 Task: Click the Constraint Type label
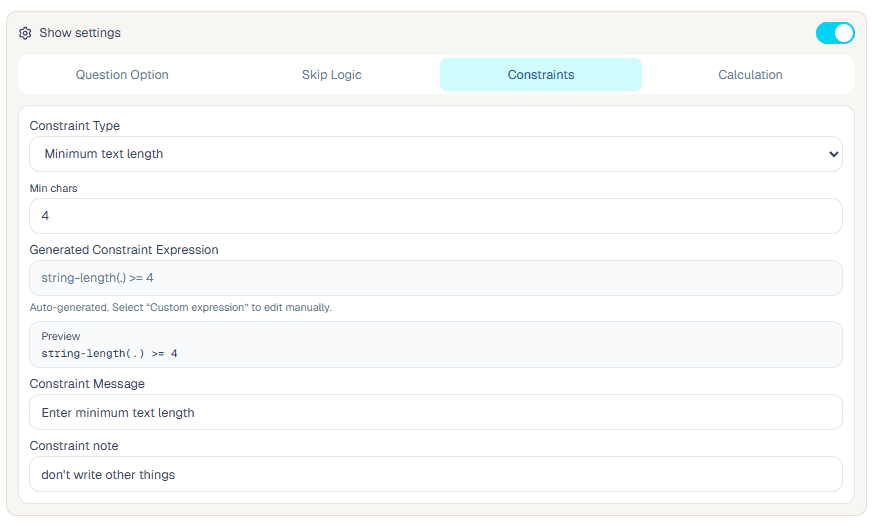pos(75,126)
